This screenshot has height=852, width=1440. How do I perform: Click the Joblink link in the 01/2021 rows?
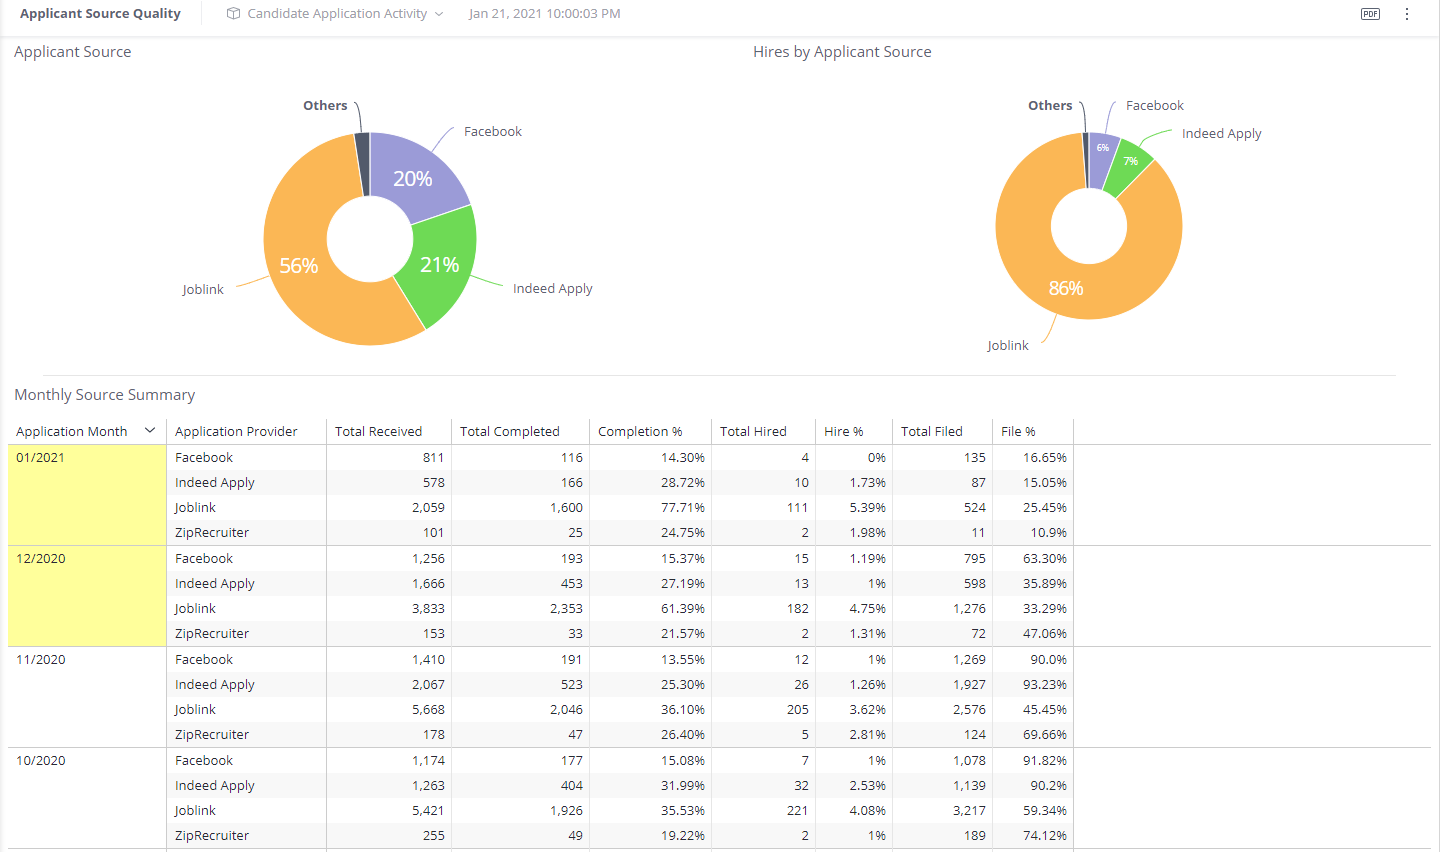point(195,507)
